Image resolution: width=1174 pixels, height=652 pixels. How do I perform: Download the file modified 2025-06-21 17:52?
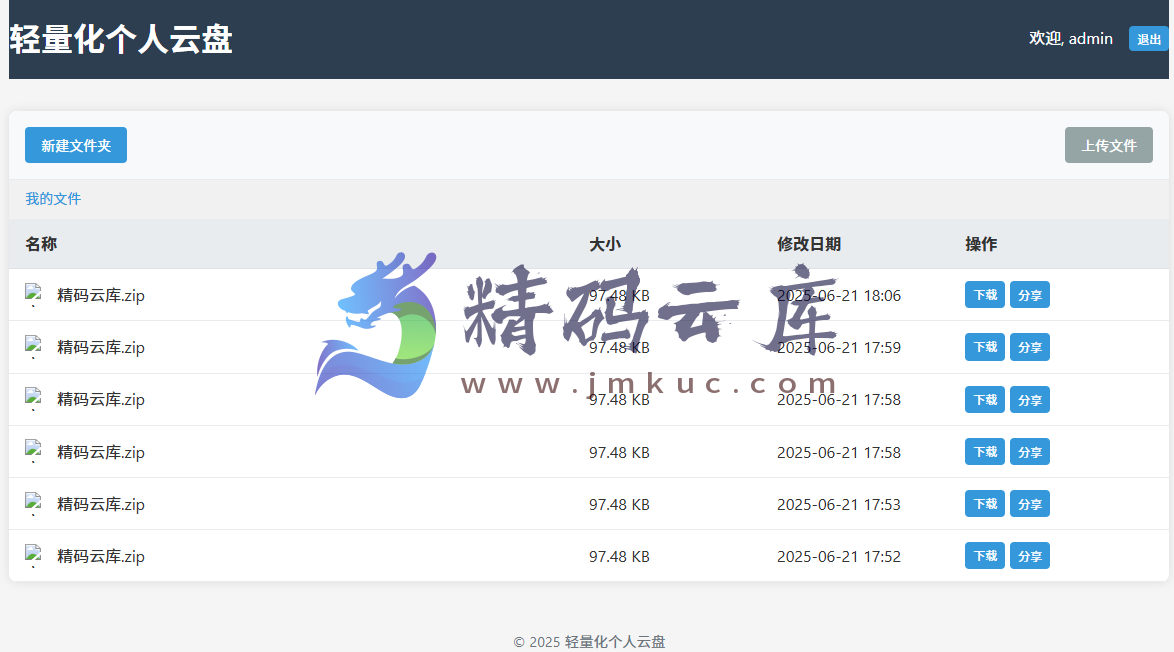pyautogui.click(x=985, y=556)
